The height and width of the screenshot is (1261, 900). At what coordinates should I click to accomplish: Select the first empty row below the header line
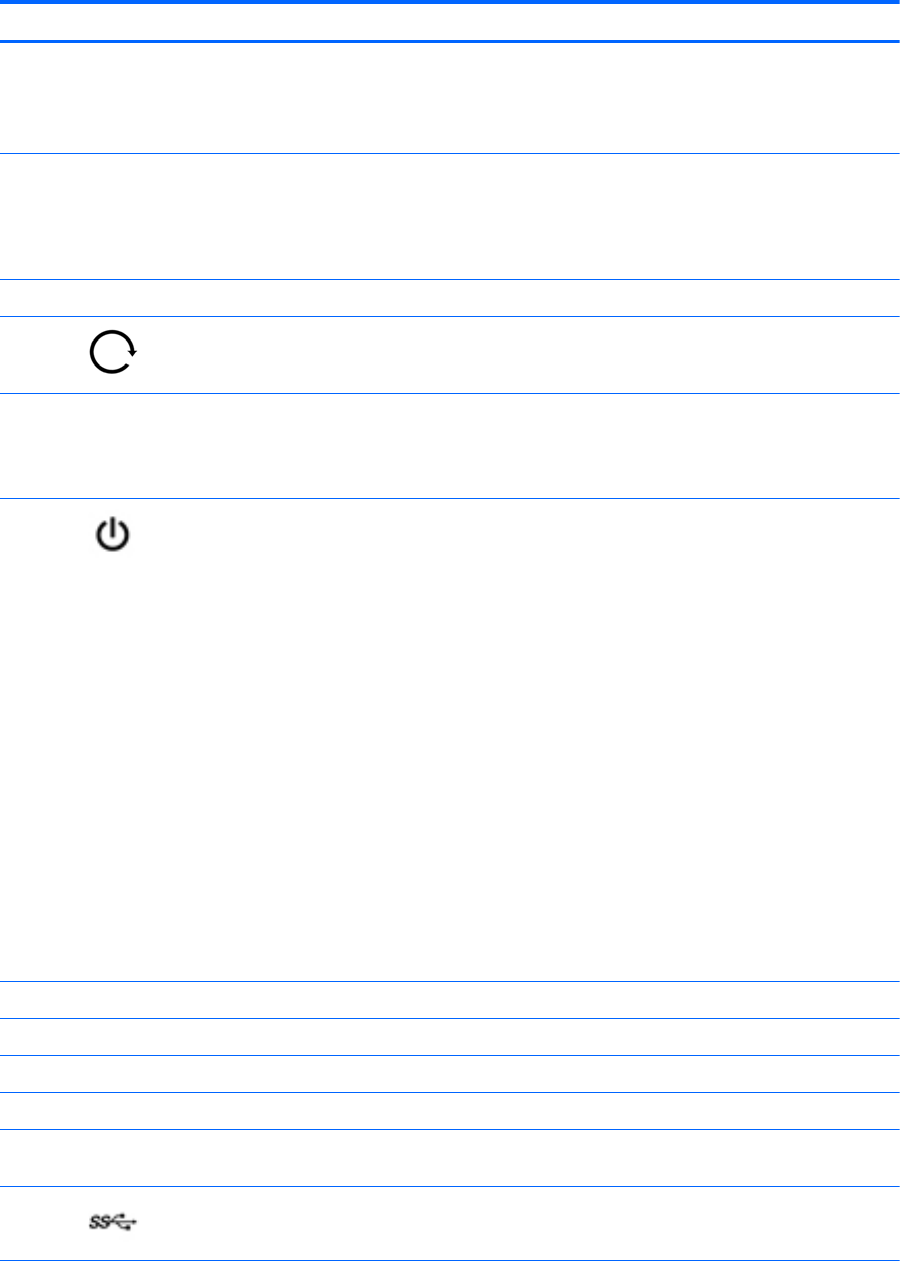450,97
